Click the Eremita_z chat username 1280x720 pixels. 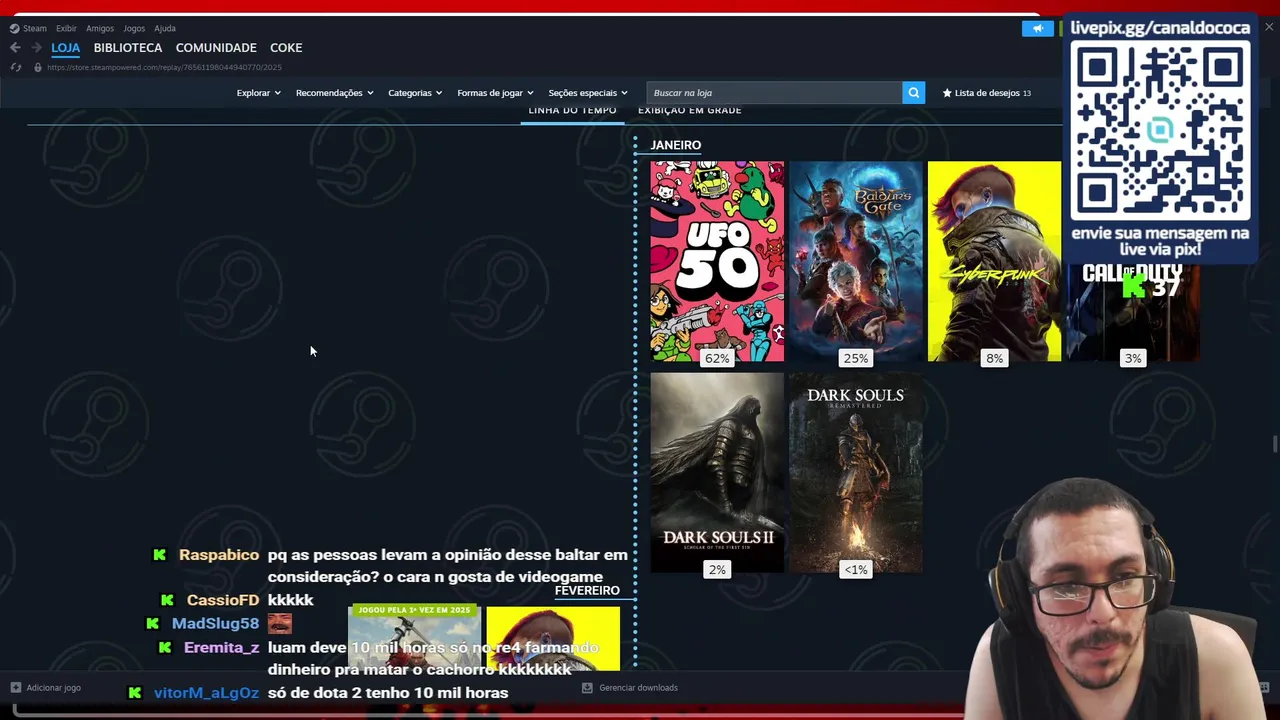pos(222,648)
